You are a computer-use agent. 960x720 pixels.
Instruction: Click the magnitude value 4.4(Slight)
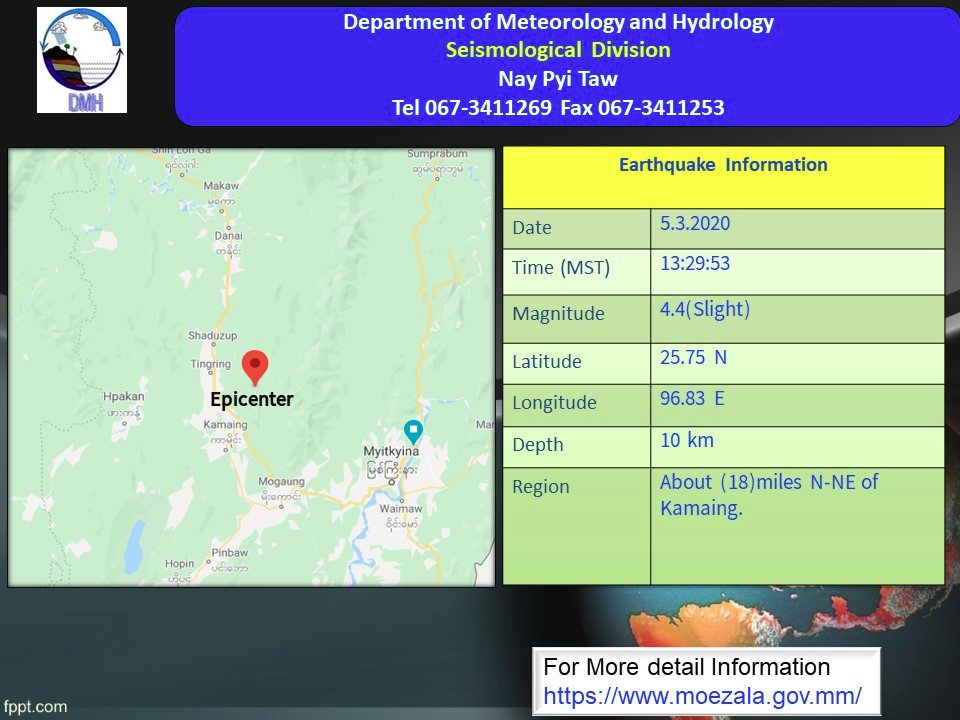(704, 310)
